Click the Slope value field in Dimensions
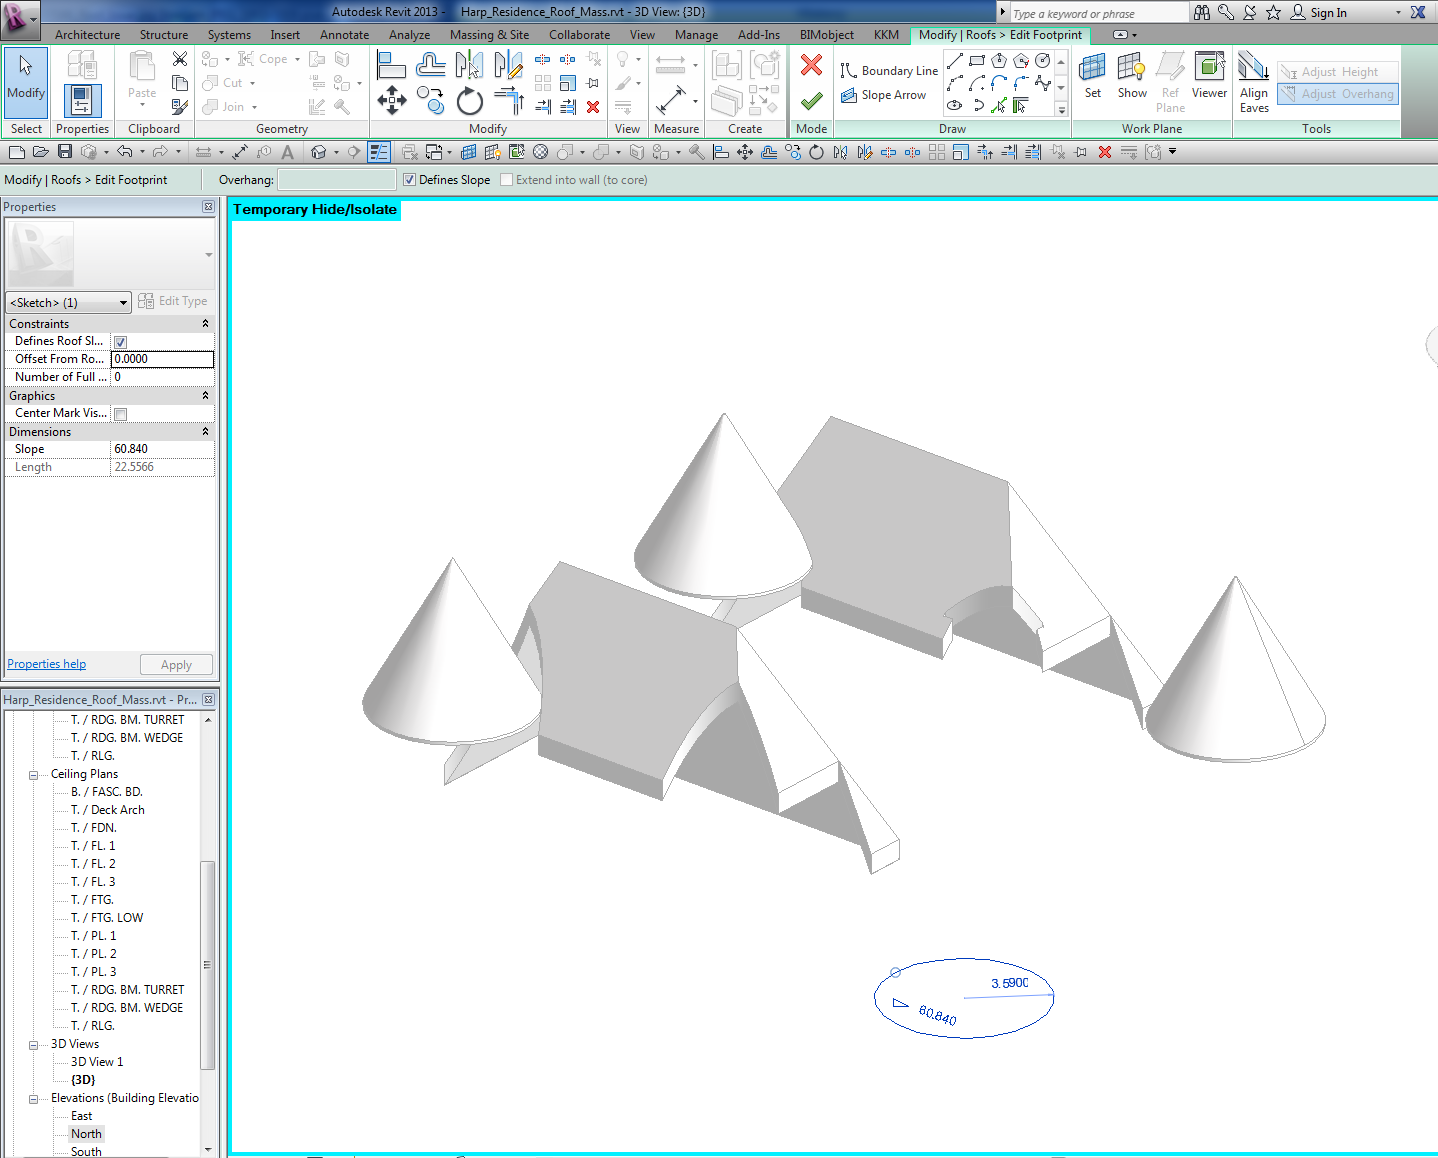The image size is (1438, 1158). [x=161, y=450]
